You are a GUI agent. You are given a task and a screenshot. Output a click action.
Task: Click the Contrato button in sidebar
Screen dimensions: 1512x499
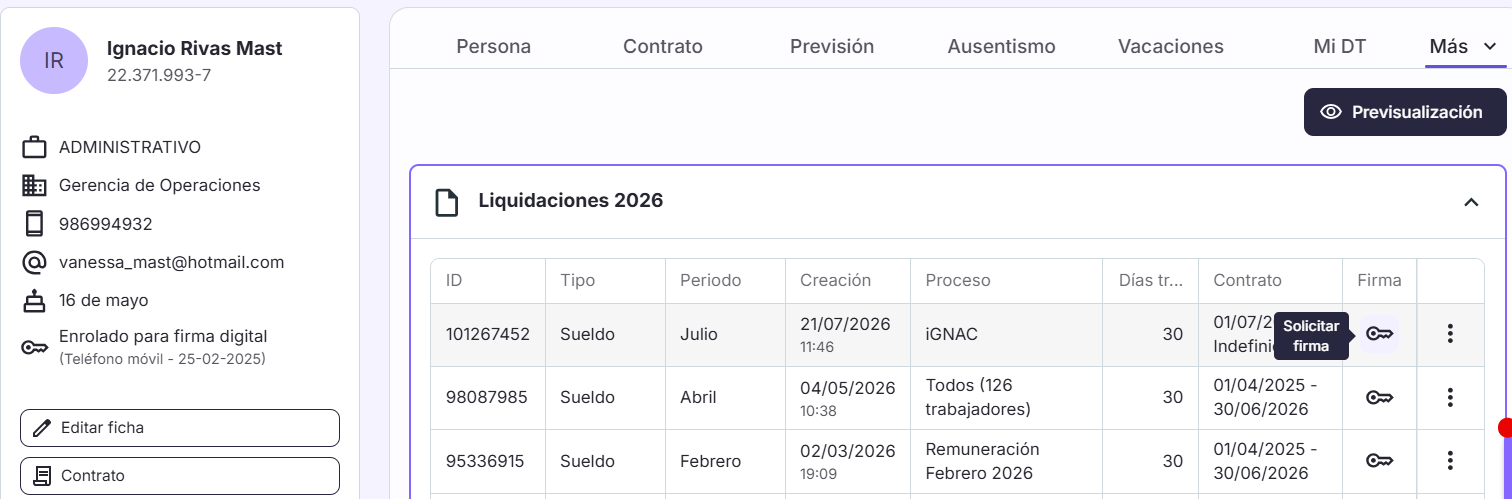click(180, 476)
